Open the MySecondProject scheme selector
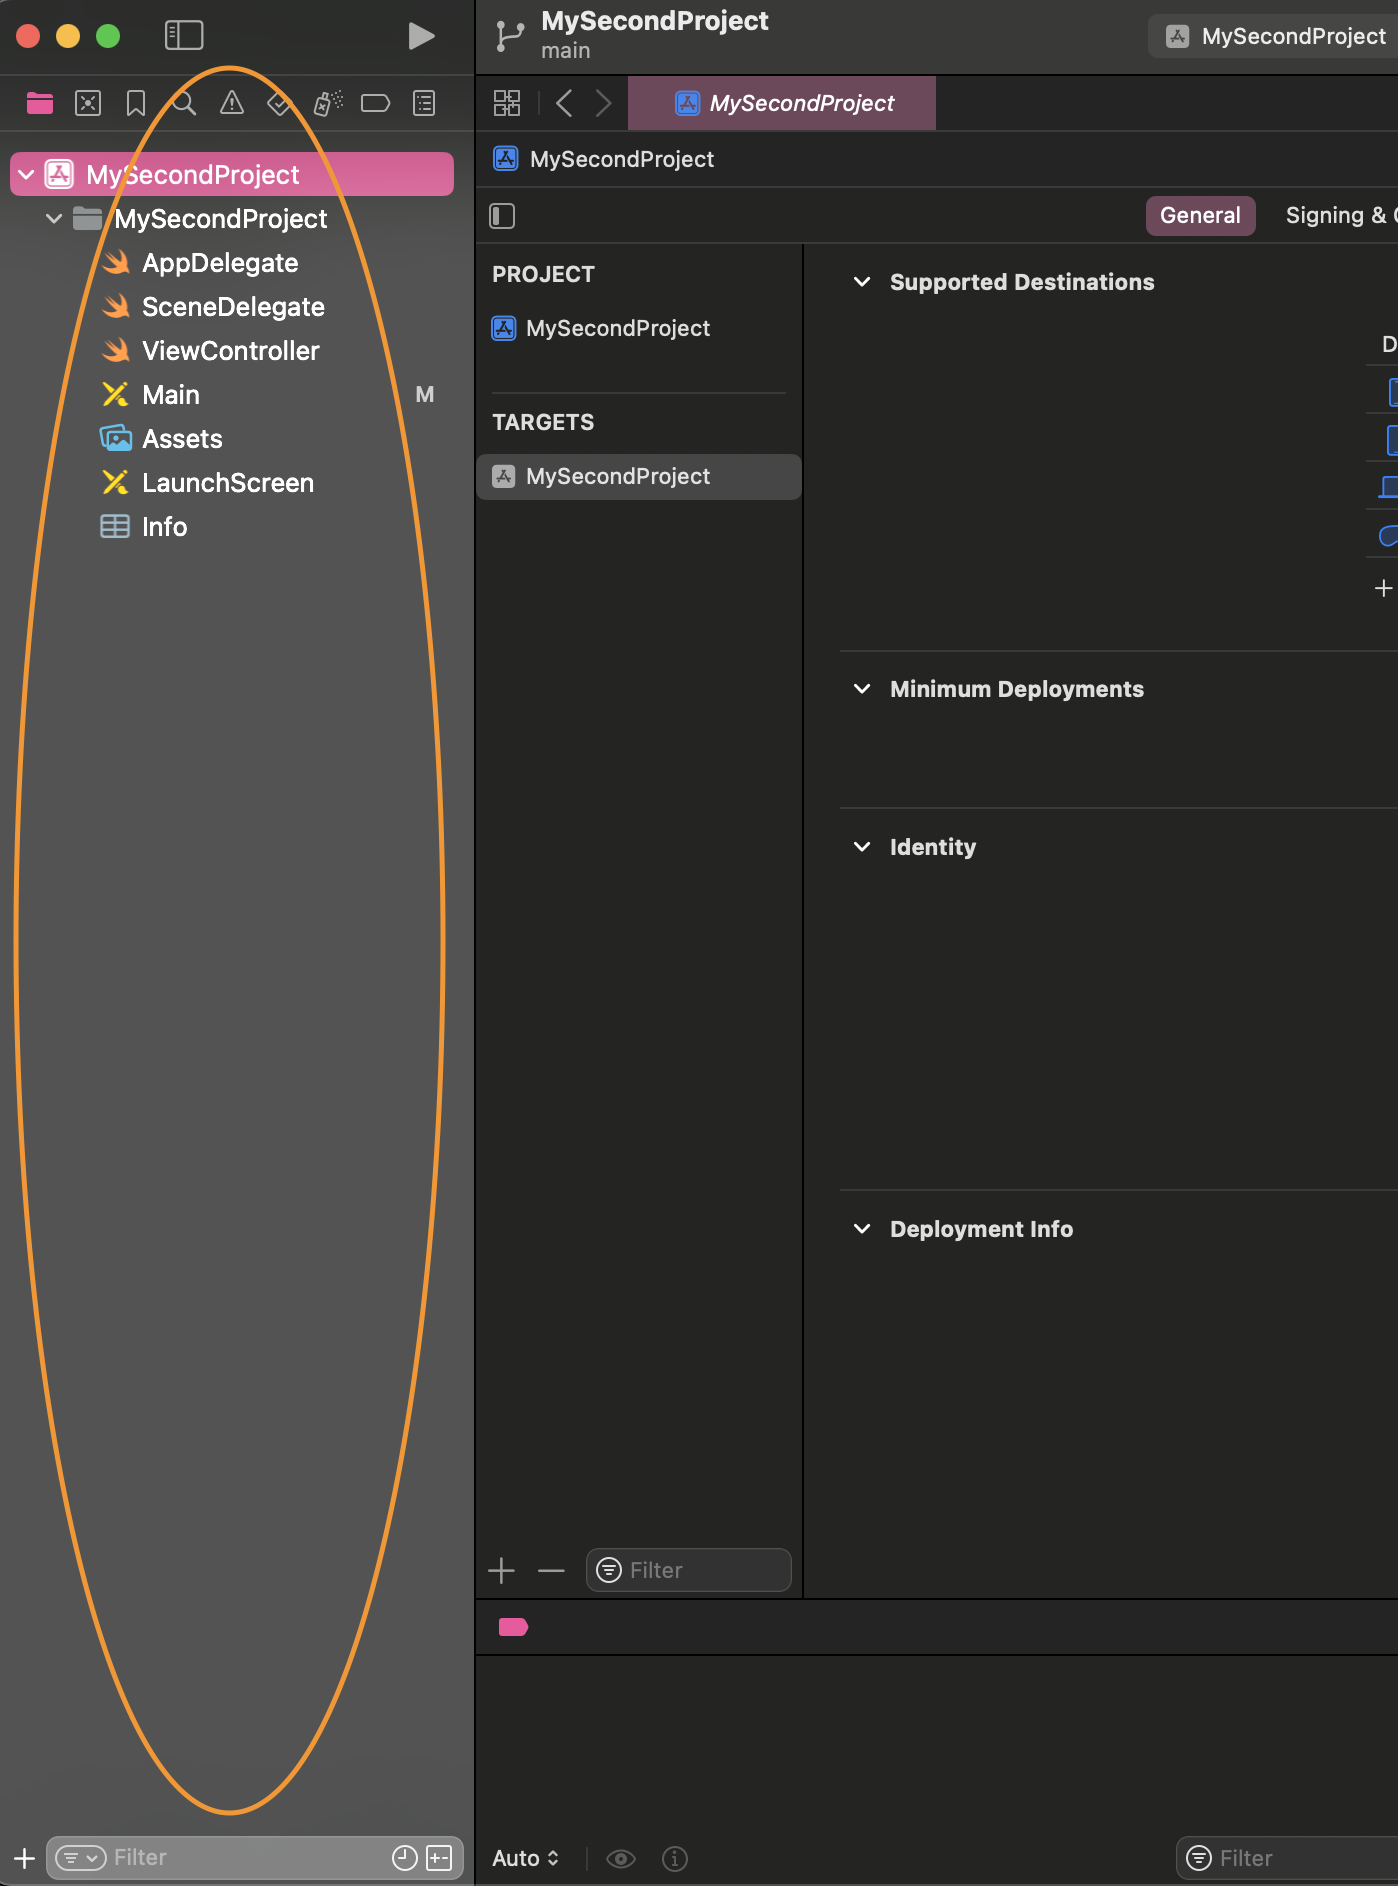This screenshot has height=1886, width=1398. [1275, 37]
